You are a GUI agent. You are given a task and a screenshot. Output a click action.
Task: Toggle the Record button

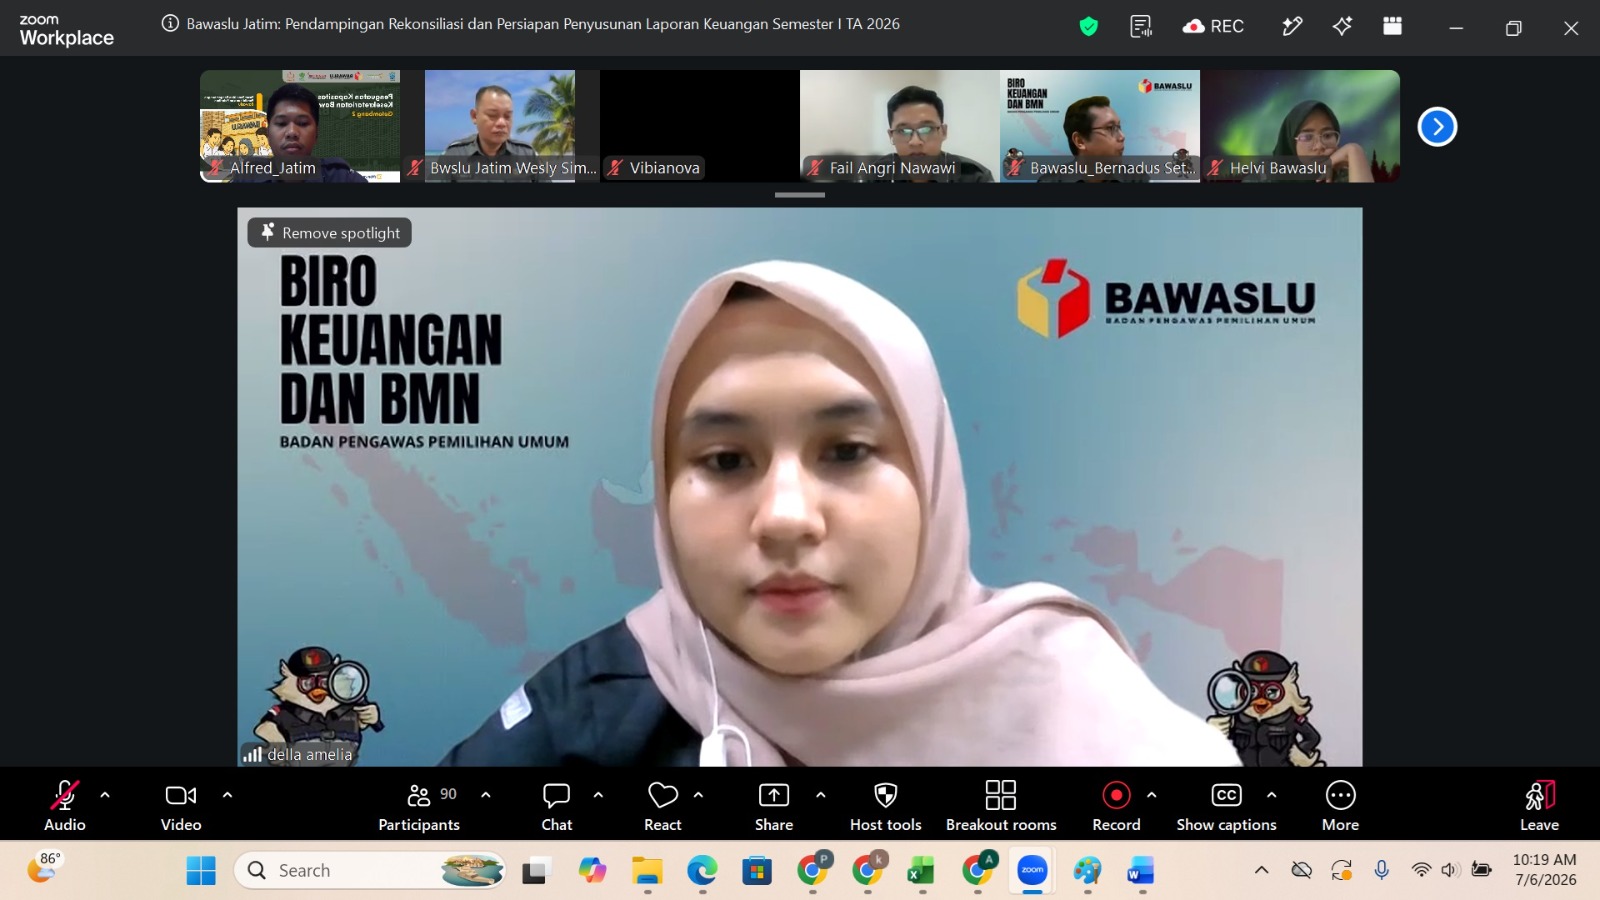click(1116, 805)
